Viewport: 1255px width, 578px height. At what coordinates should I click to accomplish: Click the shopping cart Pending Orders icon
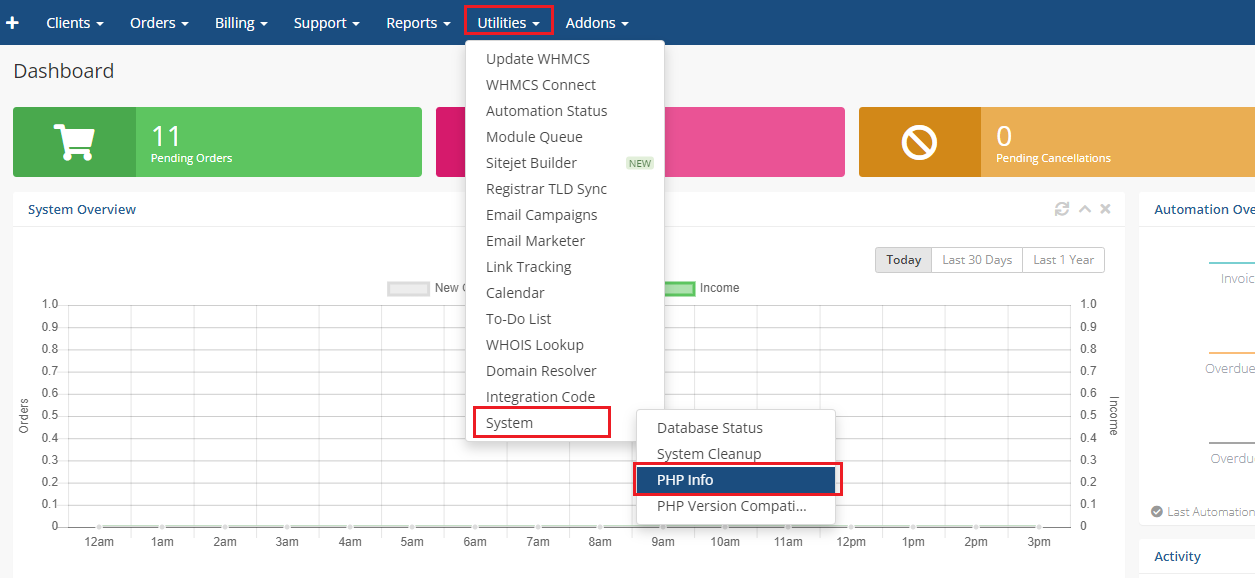click(x=74, y=142)
